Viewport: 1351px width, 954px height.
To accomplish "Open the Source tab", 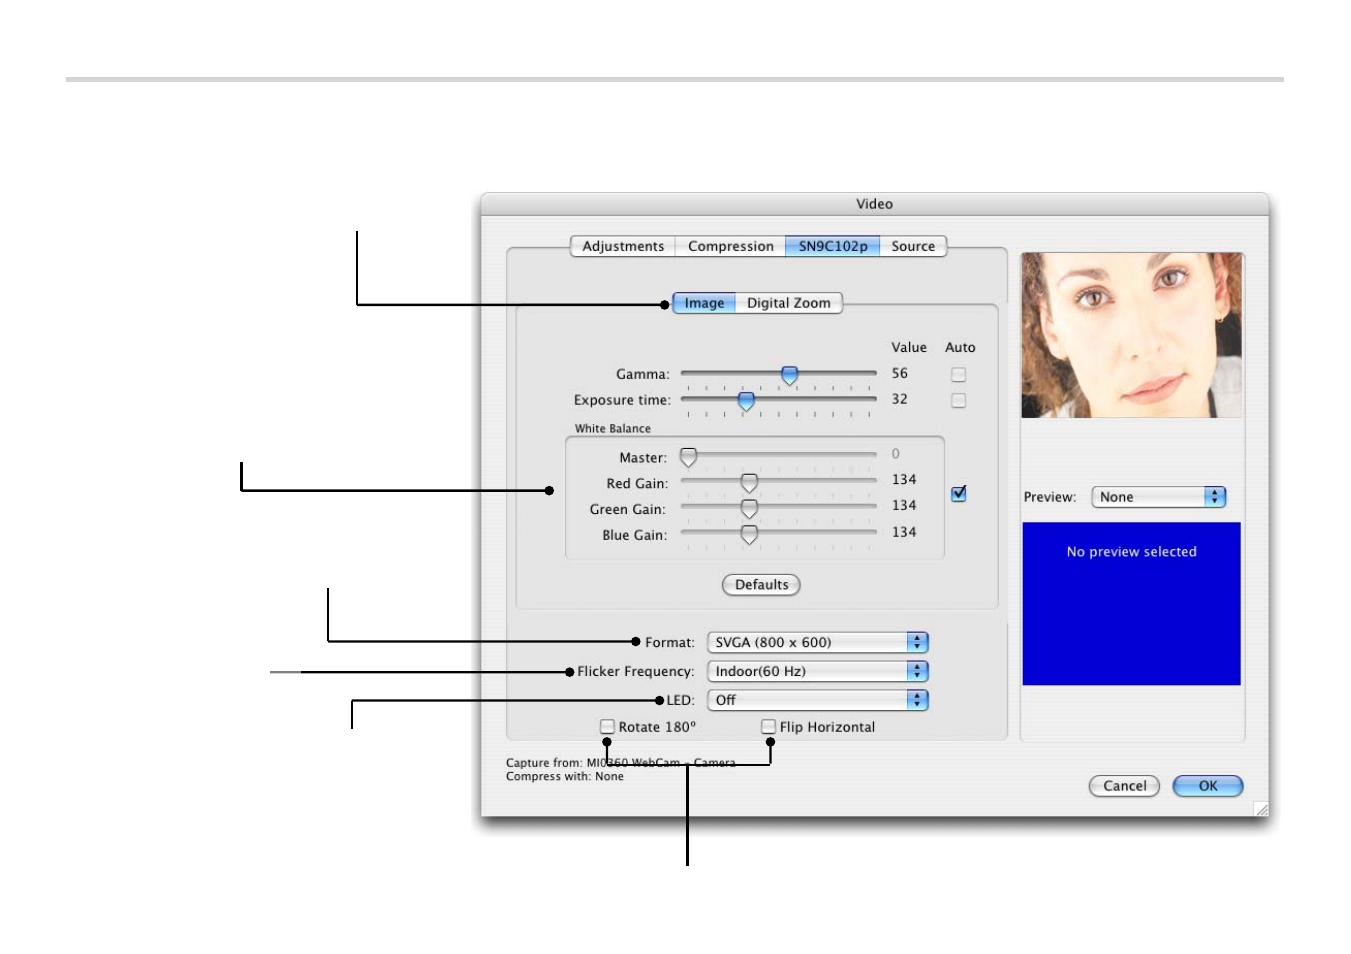I will [x=913, y=246].
